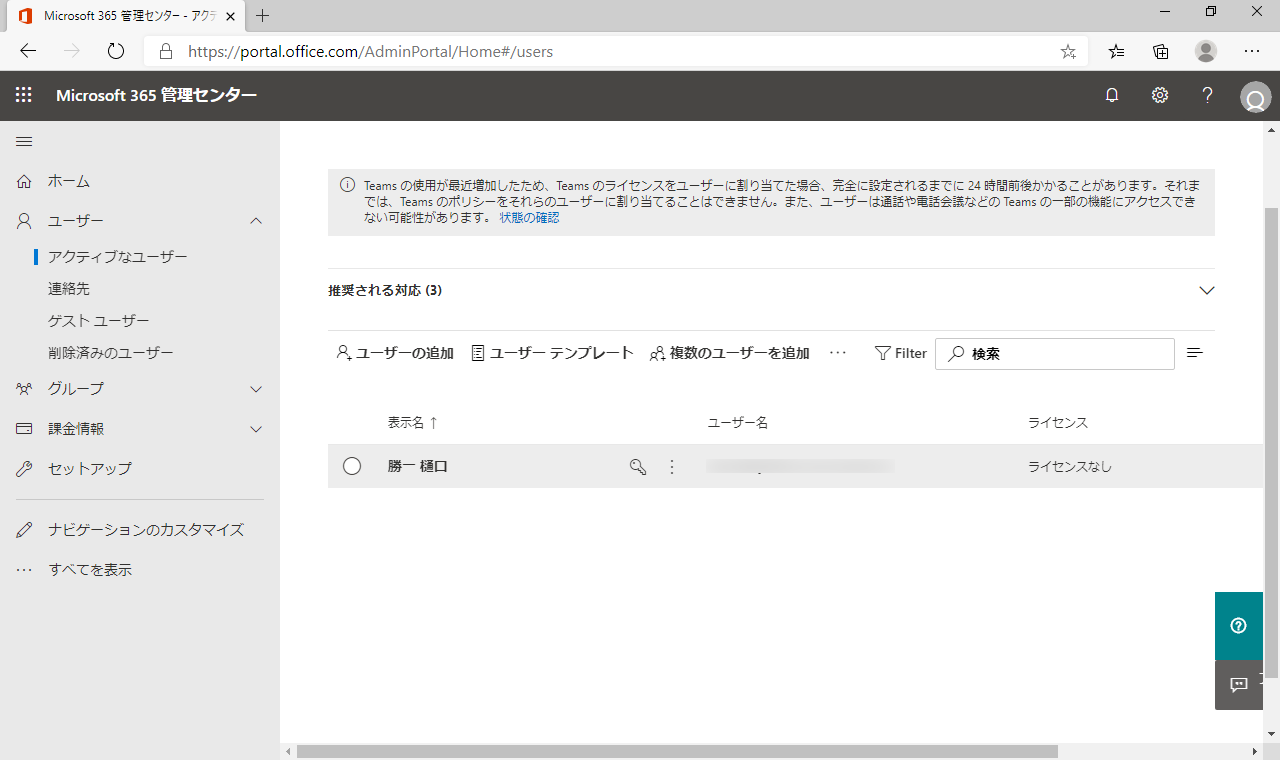Screen dimensions: 1280x760
Task: Collapse the ユーザー section chevron
Action: click(x=256, y=221)
